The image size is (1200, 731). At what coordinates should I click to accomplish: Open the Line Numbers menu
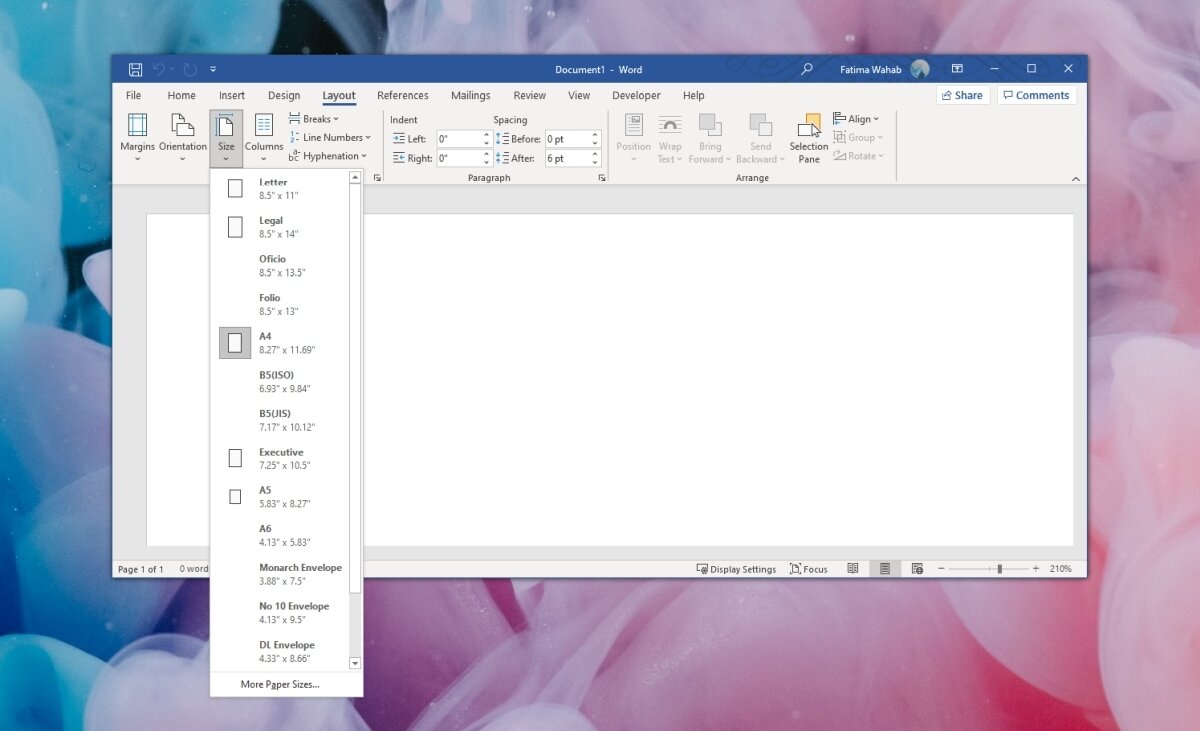point(330,137)
